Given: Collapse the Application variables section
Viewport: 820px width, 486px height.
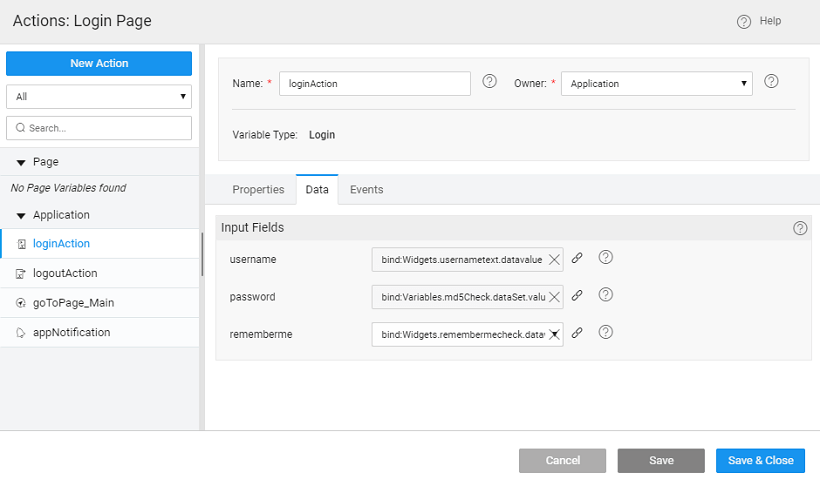Looking at the screenshot, I should tap(21, 215).
